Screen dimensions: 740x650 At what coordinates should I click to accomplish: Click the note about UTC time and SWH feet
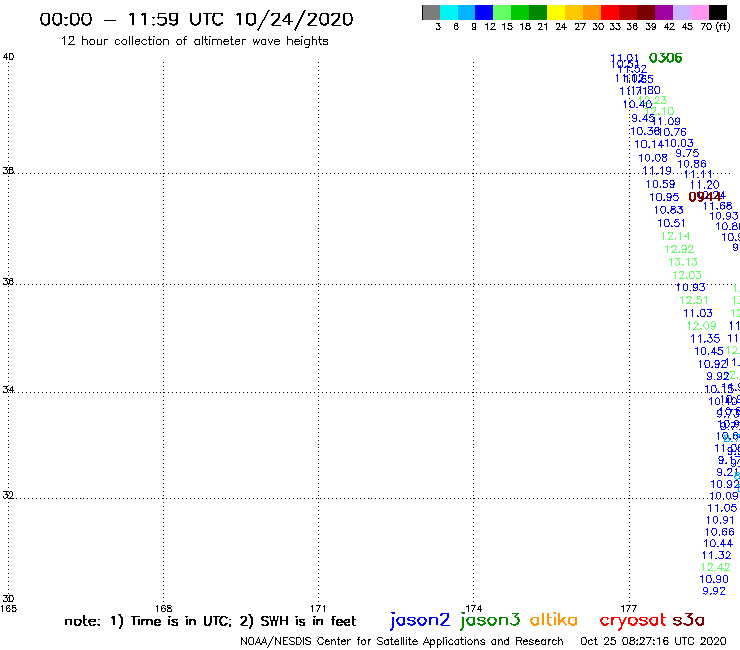[x=210, y=621]
